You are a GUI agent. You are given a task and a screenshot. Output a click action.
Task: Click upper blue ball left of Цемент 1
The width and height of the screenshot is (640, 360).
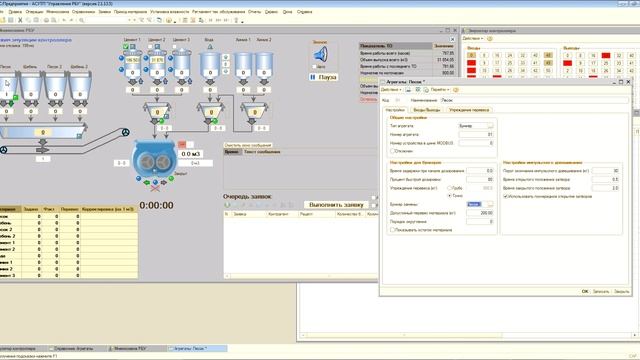[x=121, y=58]
